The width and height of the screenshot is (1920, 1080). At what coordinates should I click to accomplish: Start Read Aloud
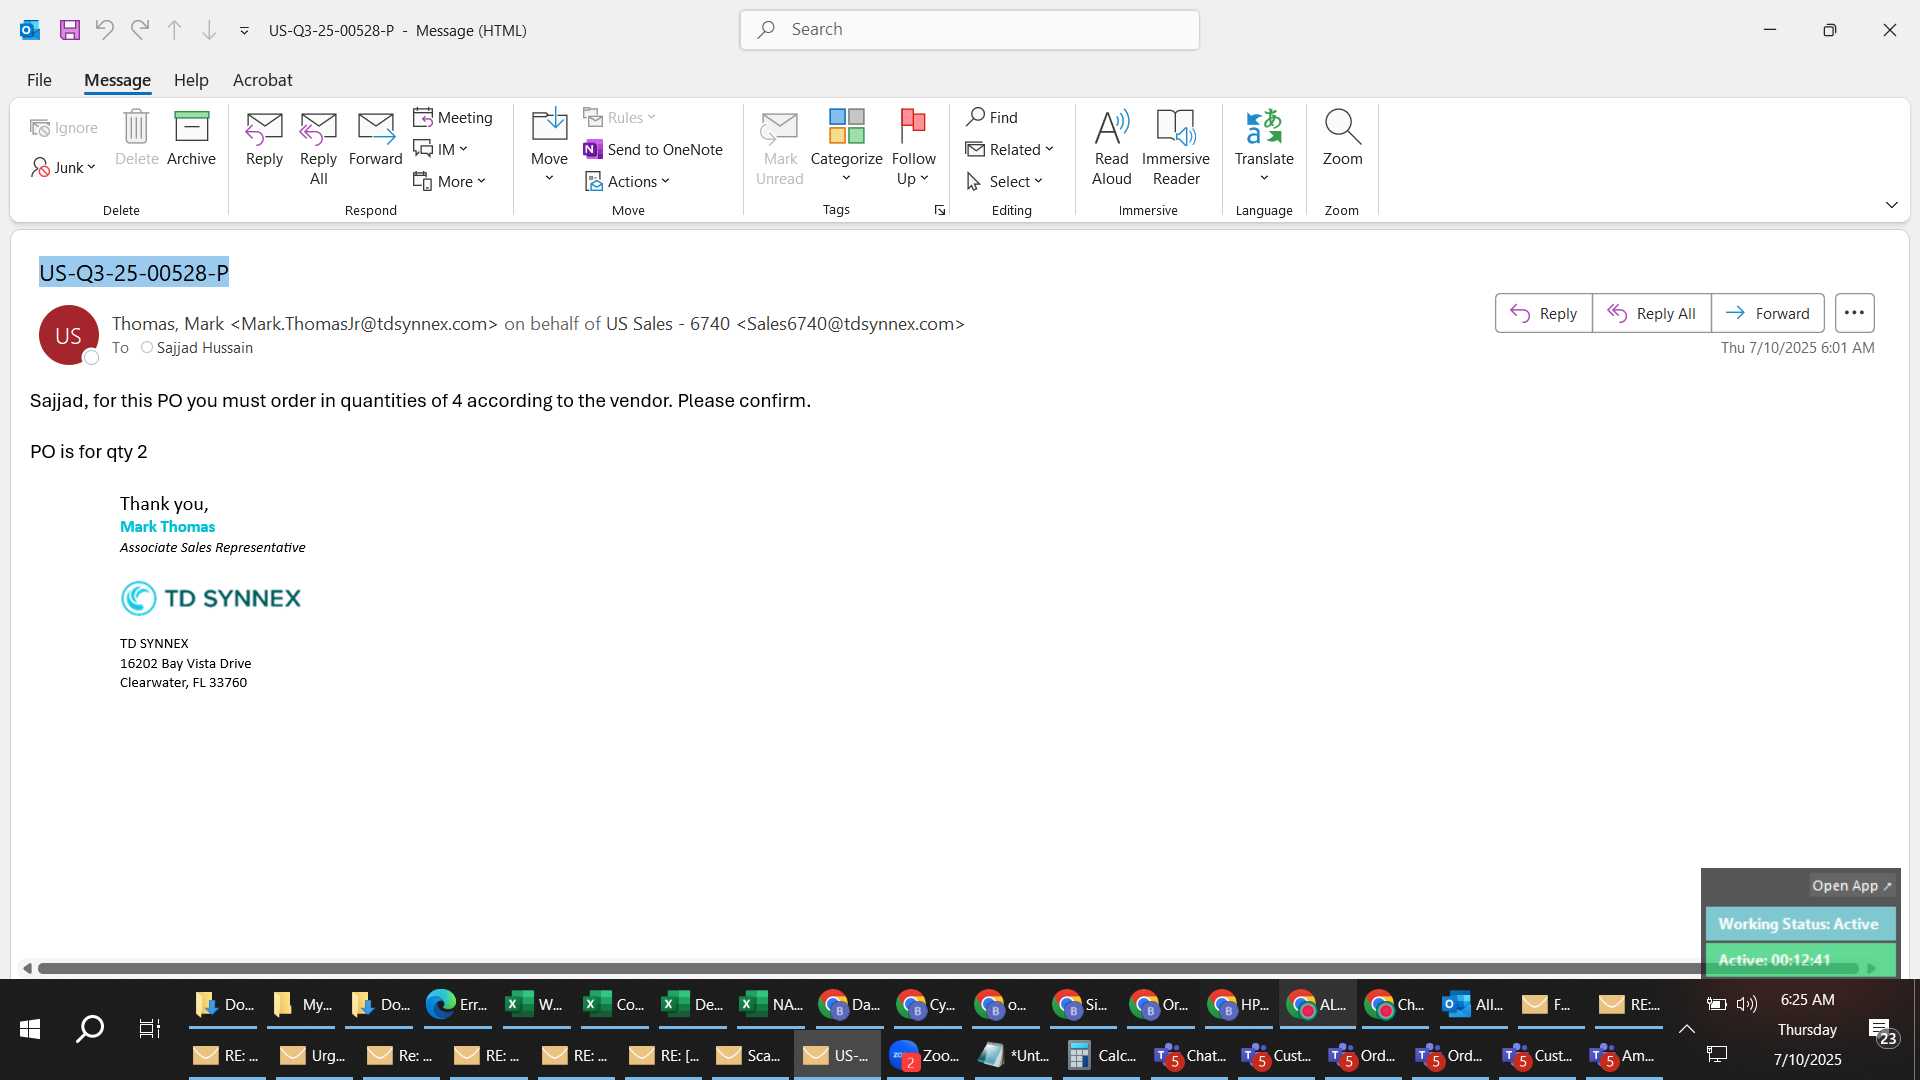[1111, 148]
